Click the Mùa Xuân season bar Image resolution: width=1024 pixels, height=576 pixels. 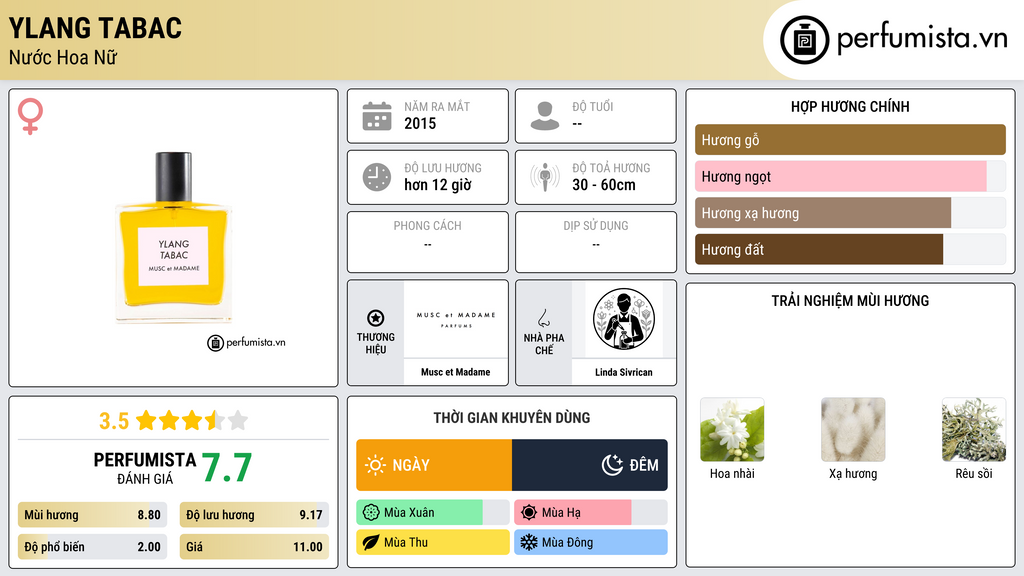pos(433,513)
